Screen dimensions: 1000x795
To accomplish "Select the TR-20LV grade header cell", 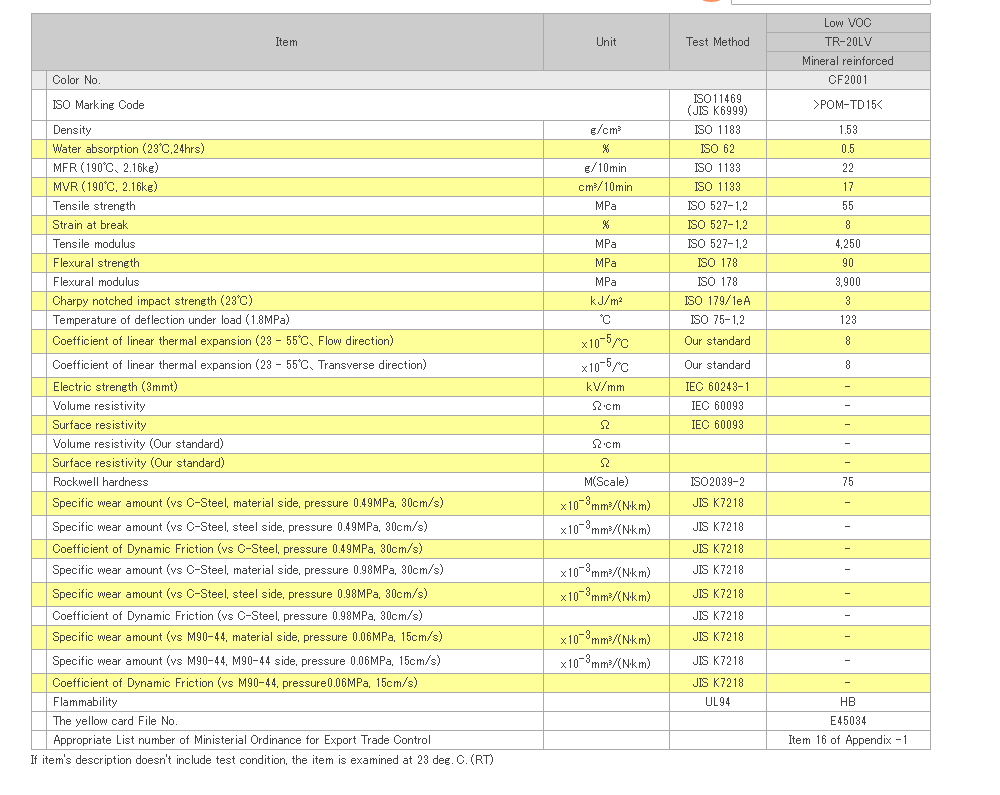I will coord(847,42).
